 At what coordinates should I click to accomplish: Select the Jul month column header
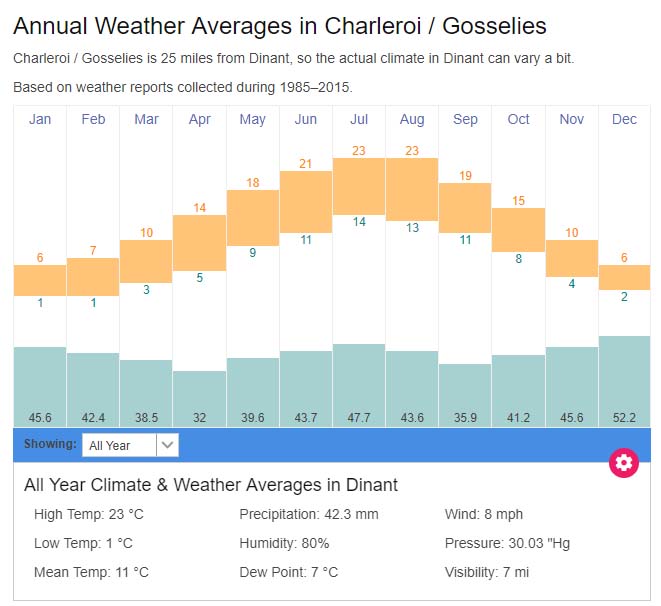point(359,119)
